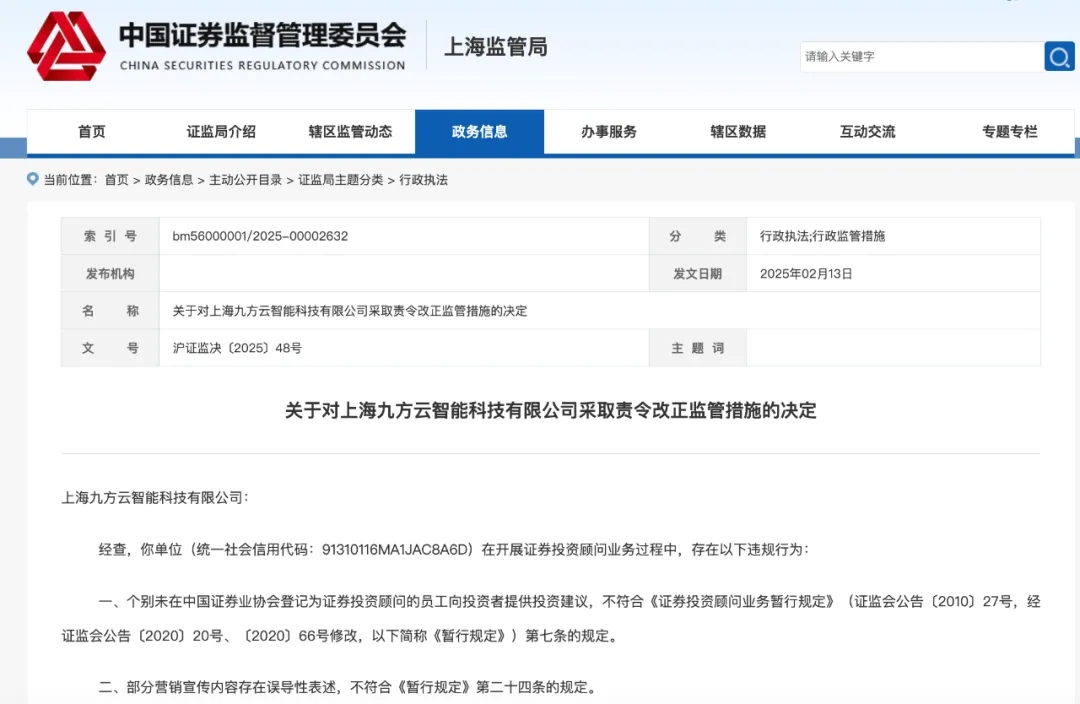Click the CSRC red logo
The width and height of the screenshot is (1080, 704).
tap(66, 46)
